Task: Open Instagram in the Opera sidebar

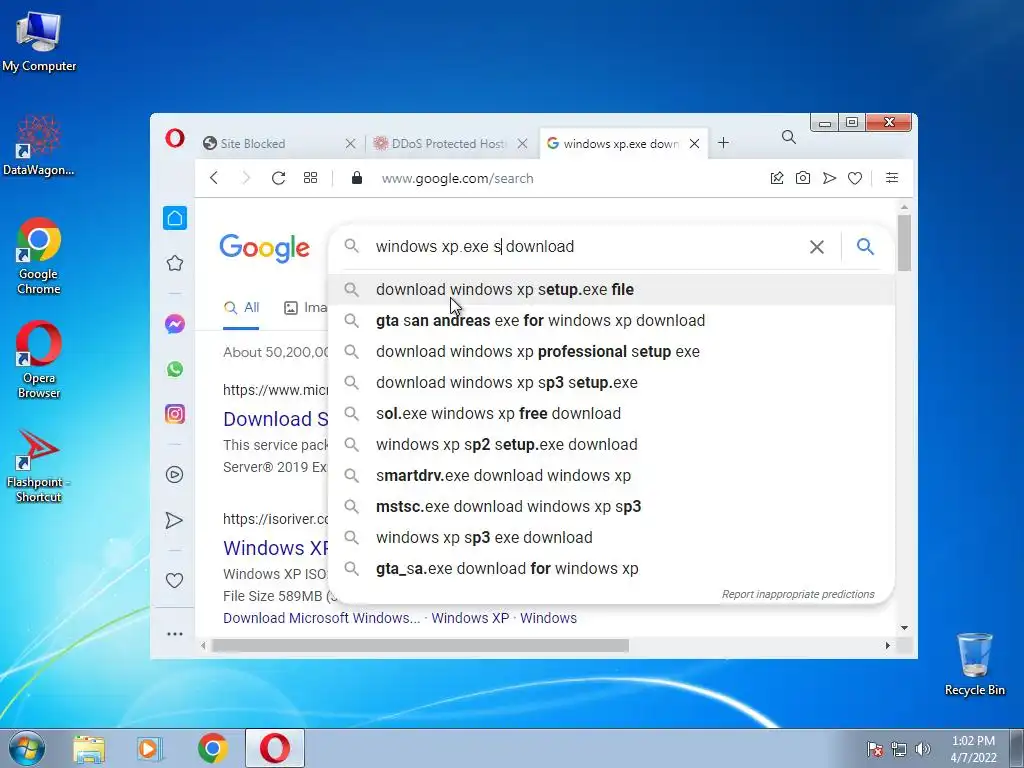Action: click(174, 414)
